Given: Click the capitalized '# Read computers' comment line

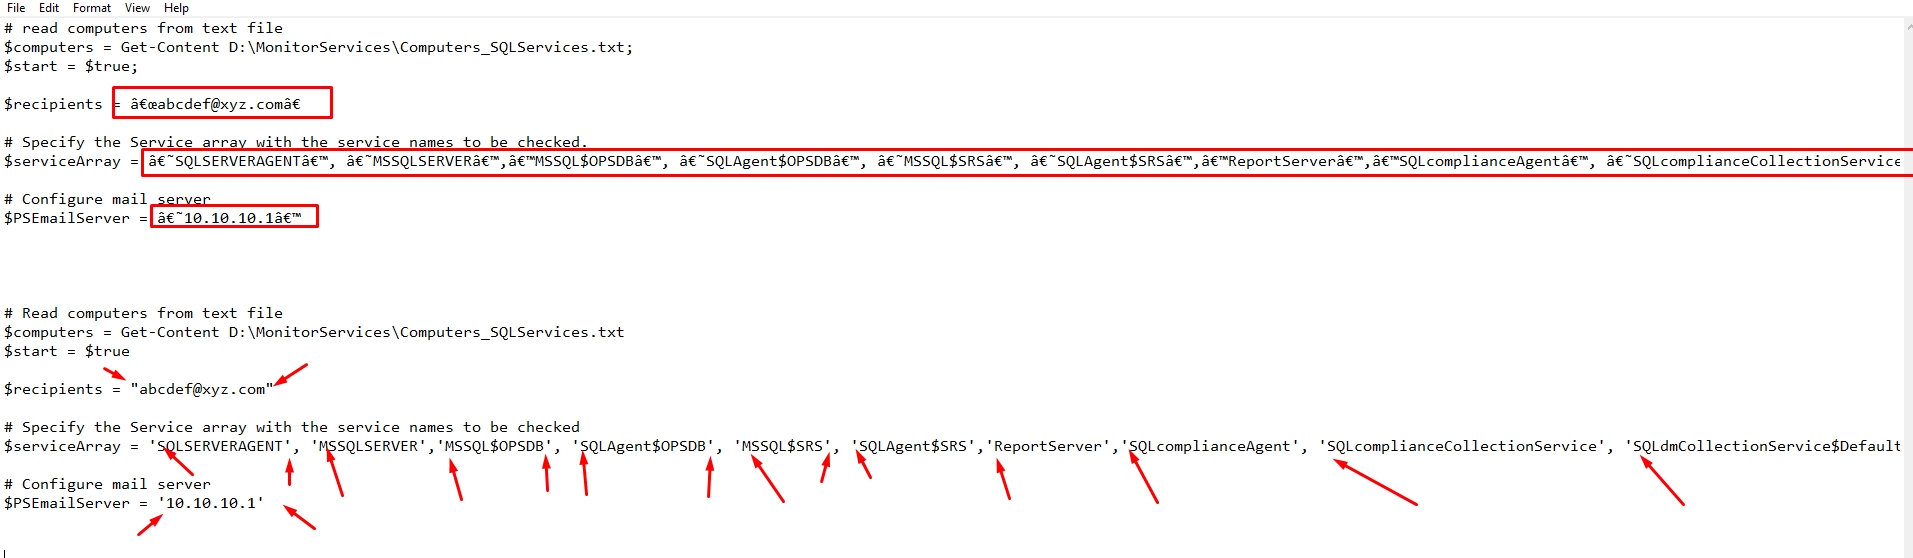Looking at the screenshot, I should tap(143, 313).
